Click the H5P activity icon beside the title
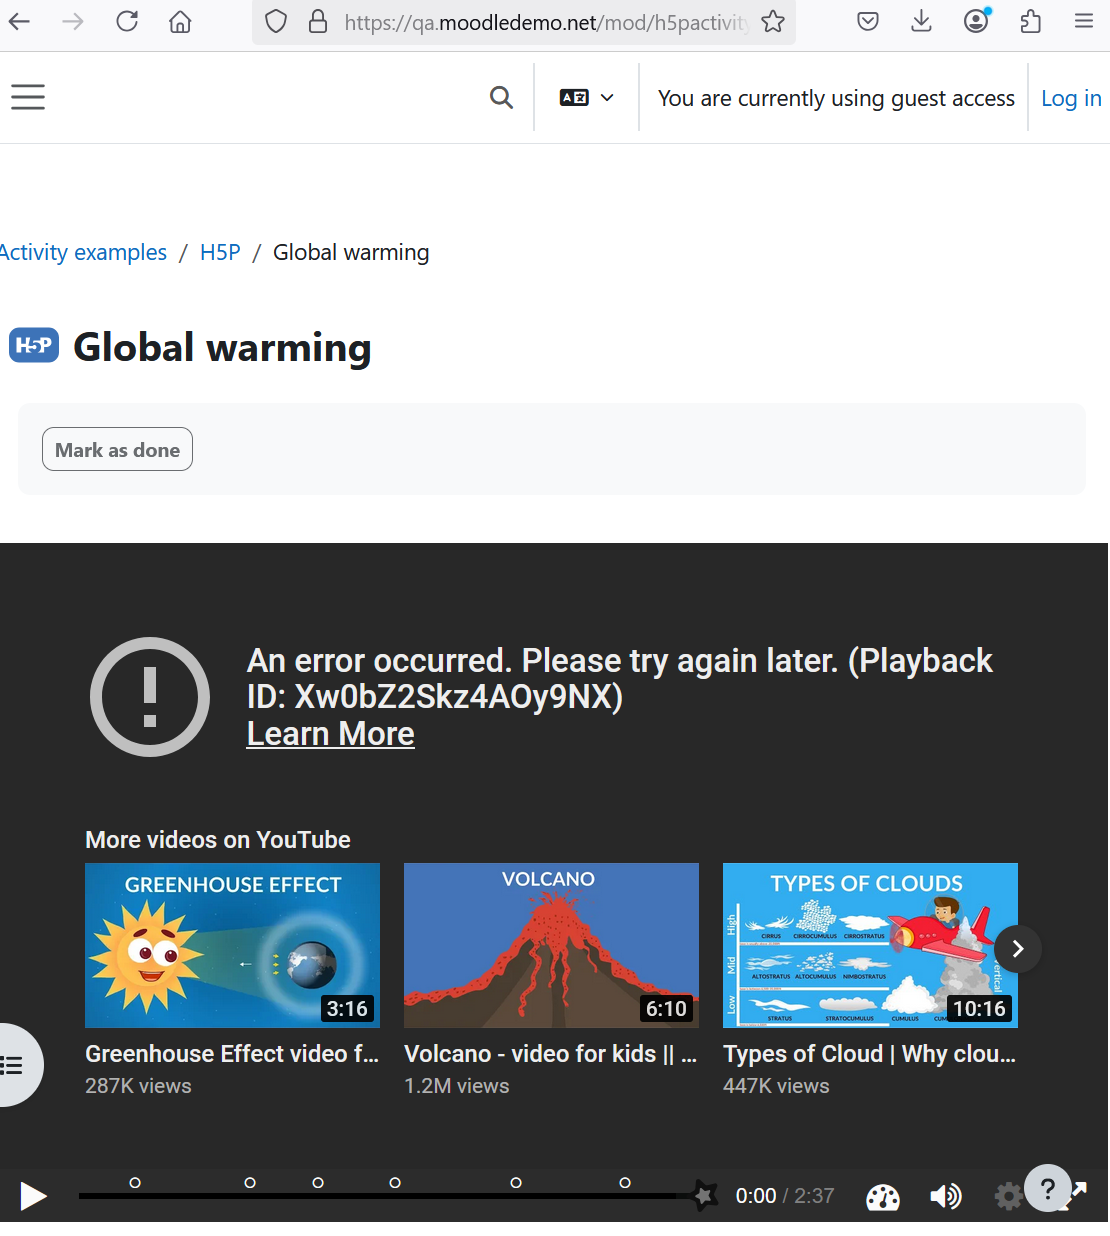Screen dimensions: 1110x1236 (34, 345)
